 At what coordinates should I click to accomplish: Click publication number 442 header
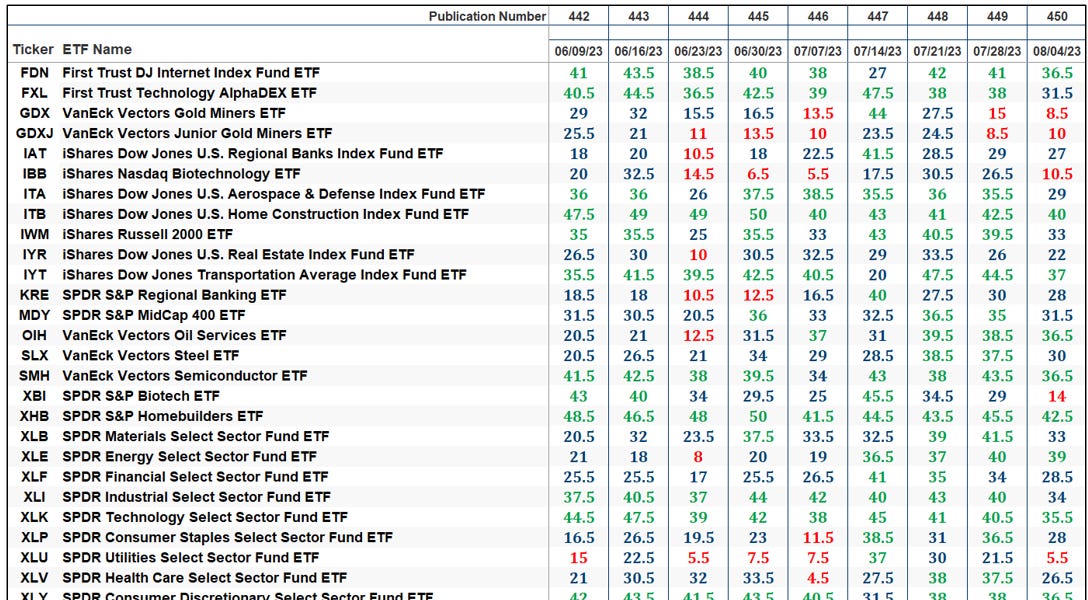click(x=578, y=16)
